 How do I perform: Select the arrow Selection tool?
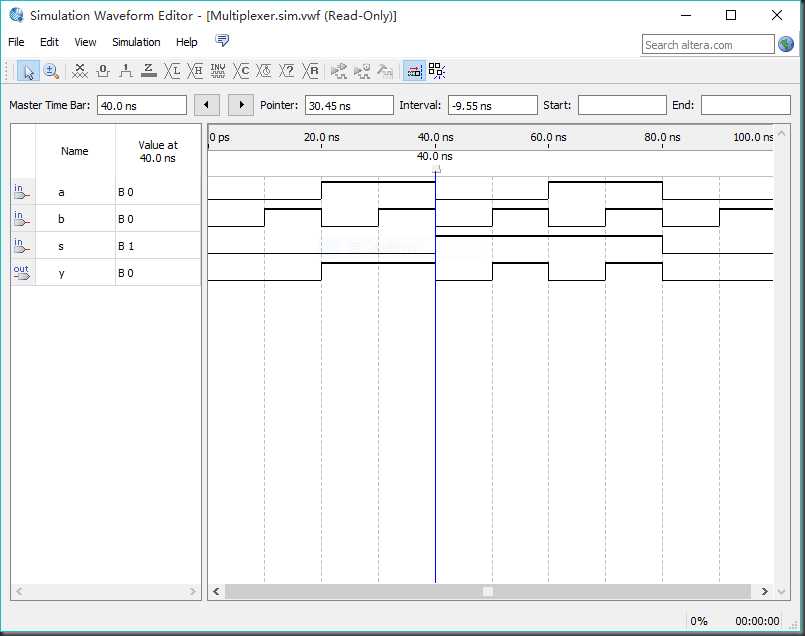(28, 71)
